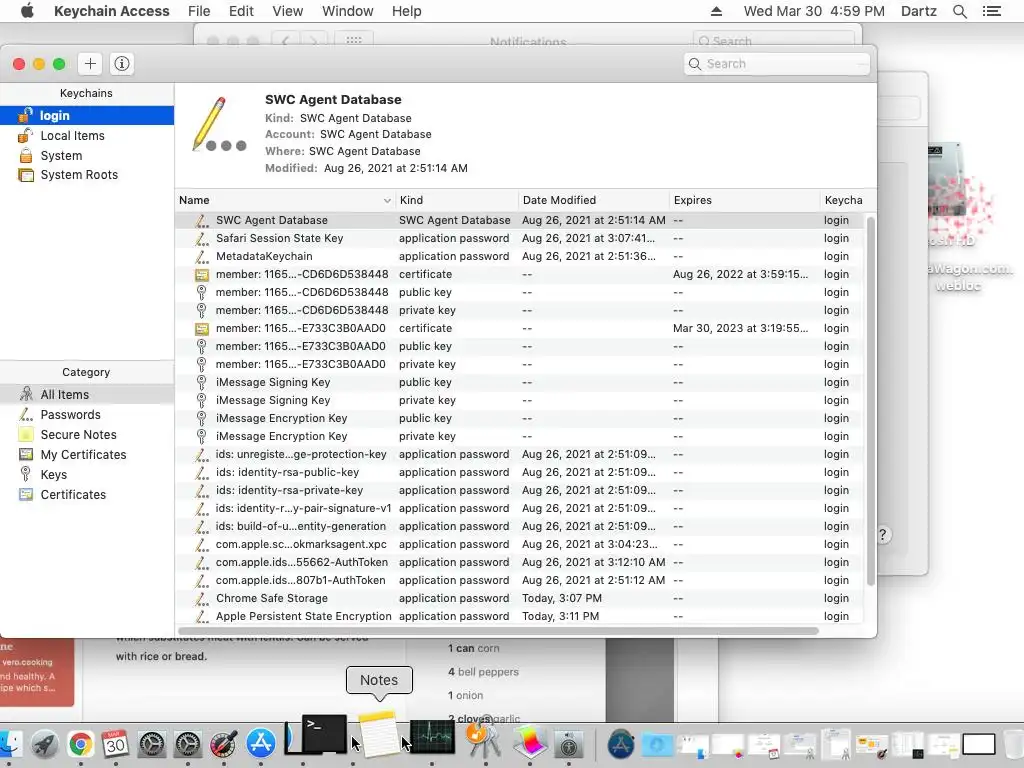Click certificate icon of CD6D6D538448 certificate row

(202, 275)
